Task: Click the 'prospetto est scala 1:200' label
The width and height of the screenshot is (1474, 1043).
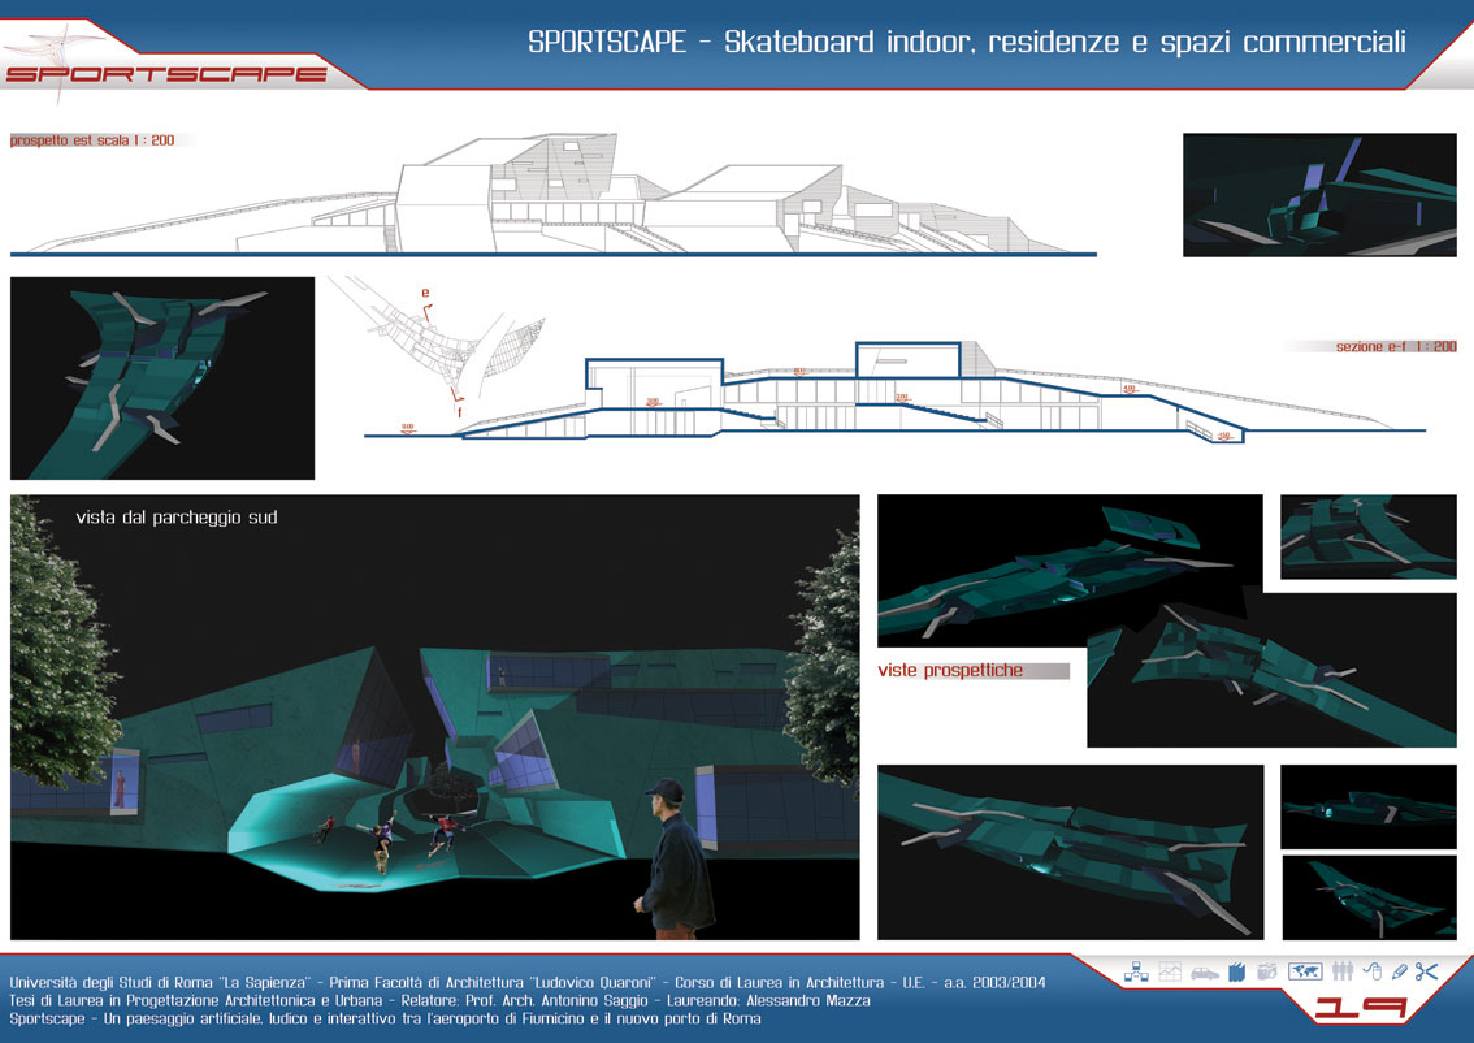Action: (x=92, y=141)
